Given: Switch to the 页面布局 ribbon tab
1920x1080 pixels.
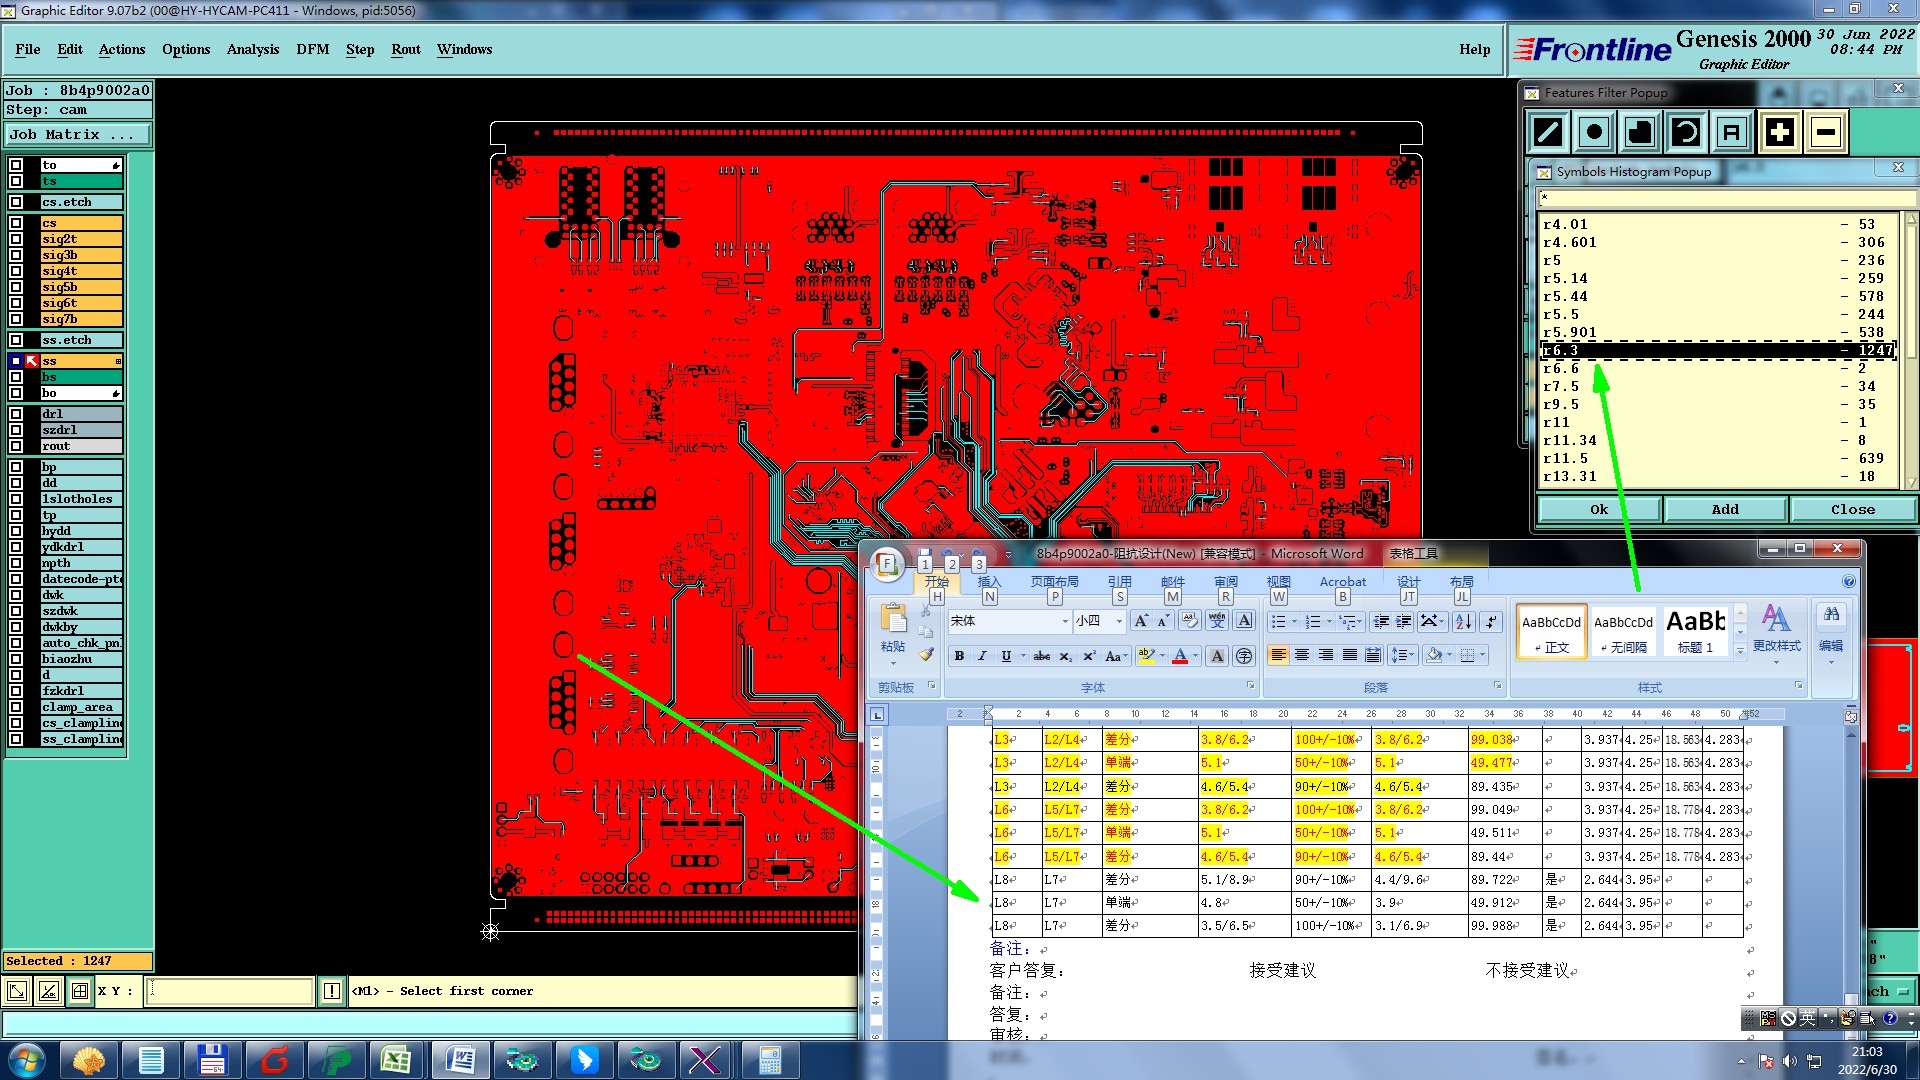Looking at the screenshot, I should pos(1054,581).
